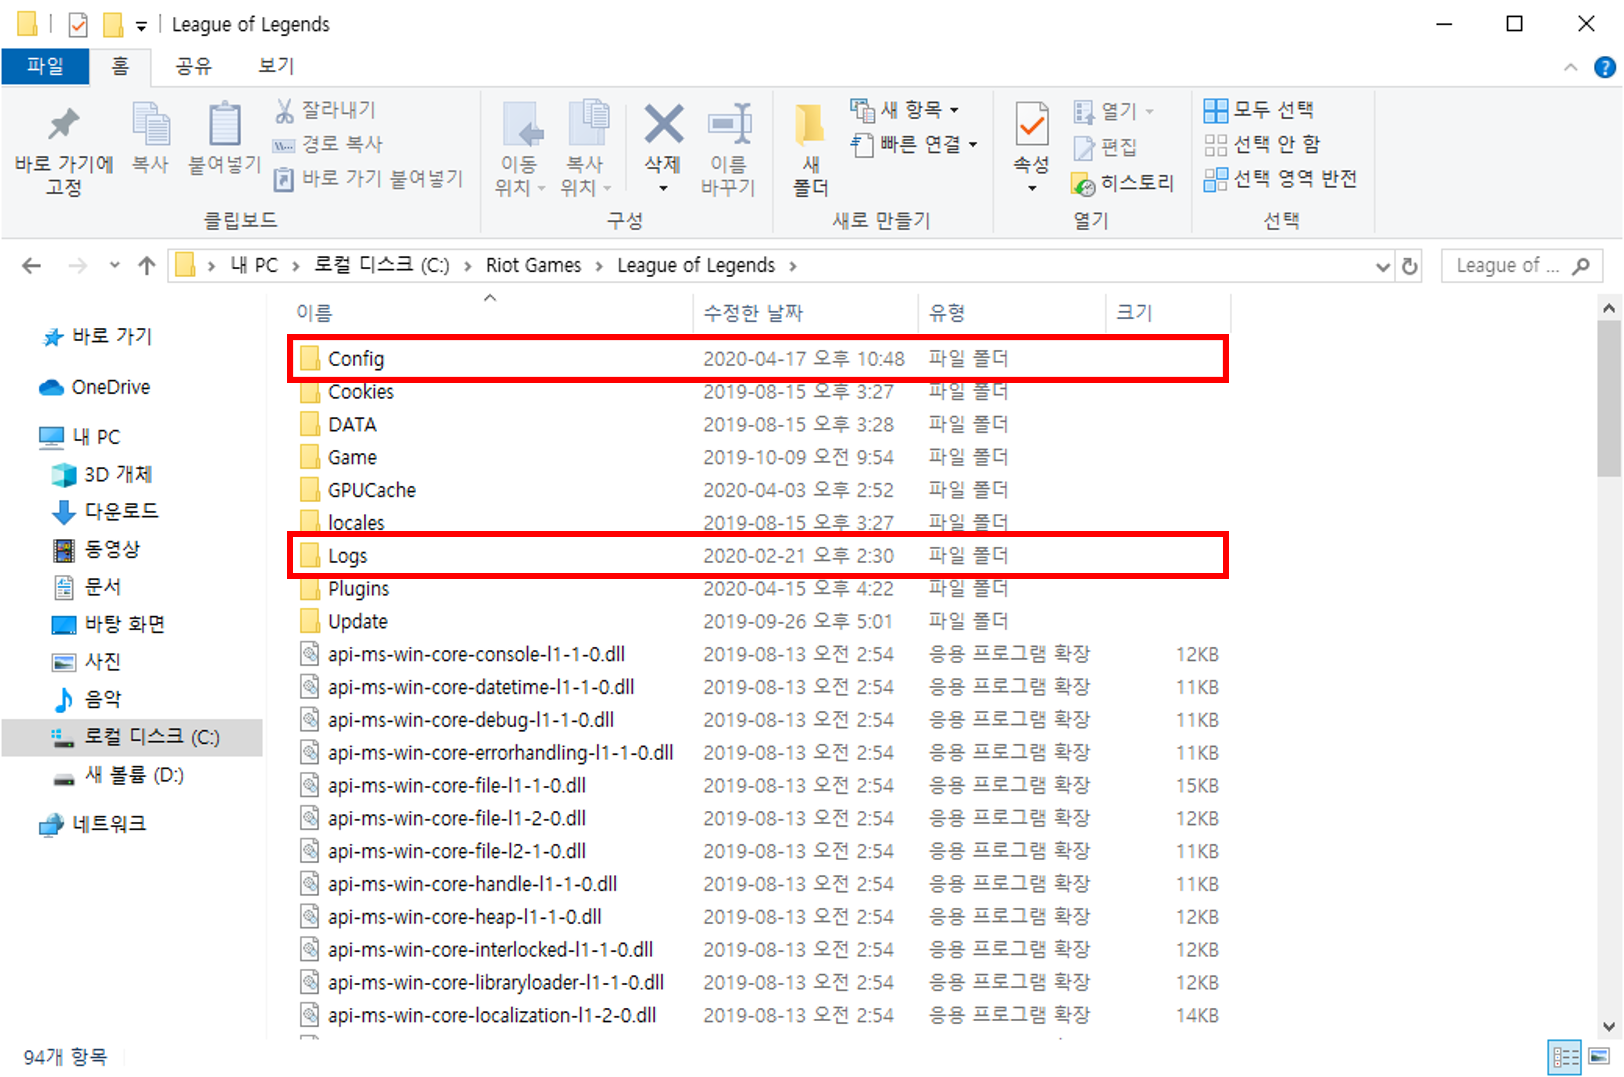The height and width of the screenshot is (1077, 1624).
Task: Refresh the folder view
Action: pos(1410,266)
